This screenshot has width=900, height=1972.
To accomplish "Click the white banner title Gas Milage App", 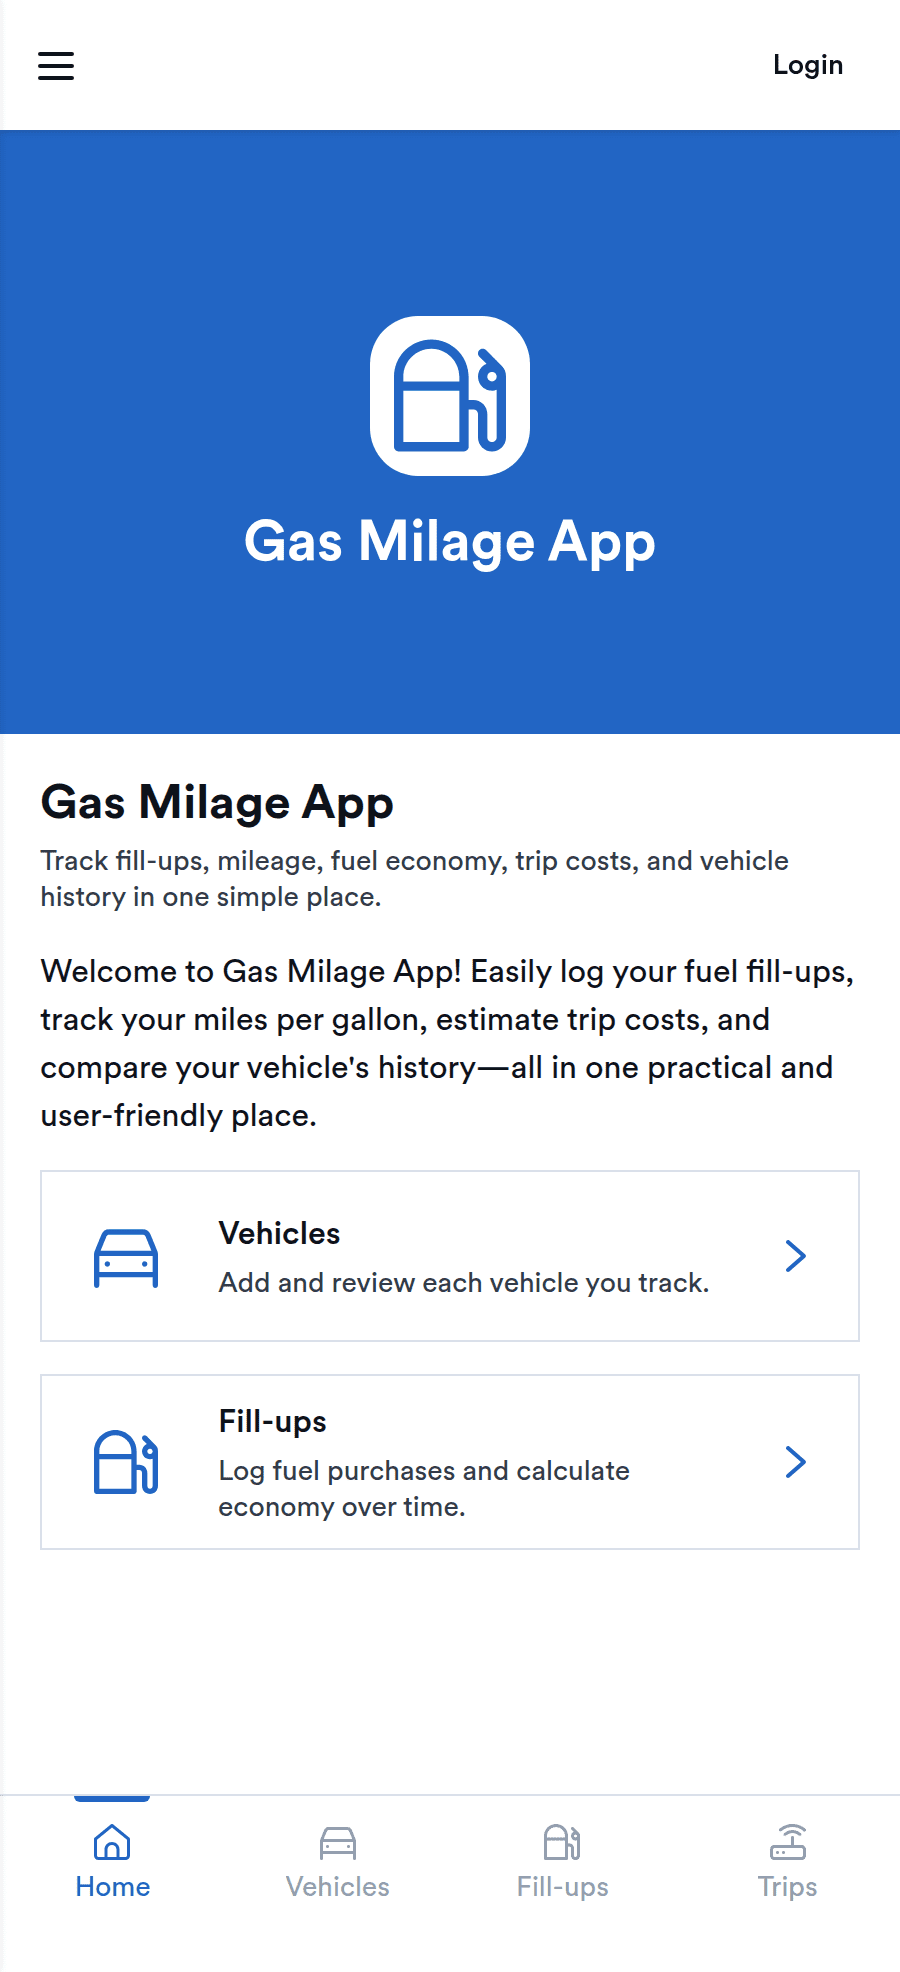I will [x=450, y=542].
